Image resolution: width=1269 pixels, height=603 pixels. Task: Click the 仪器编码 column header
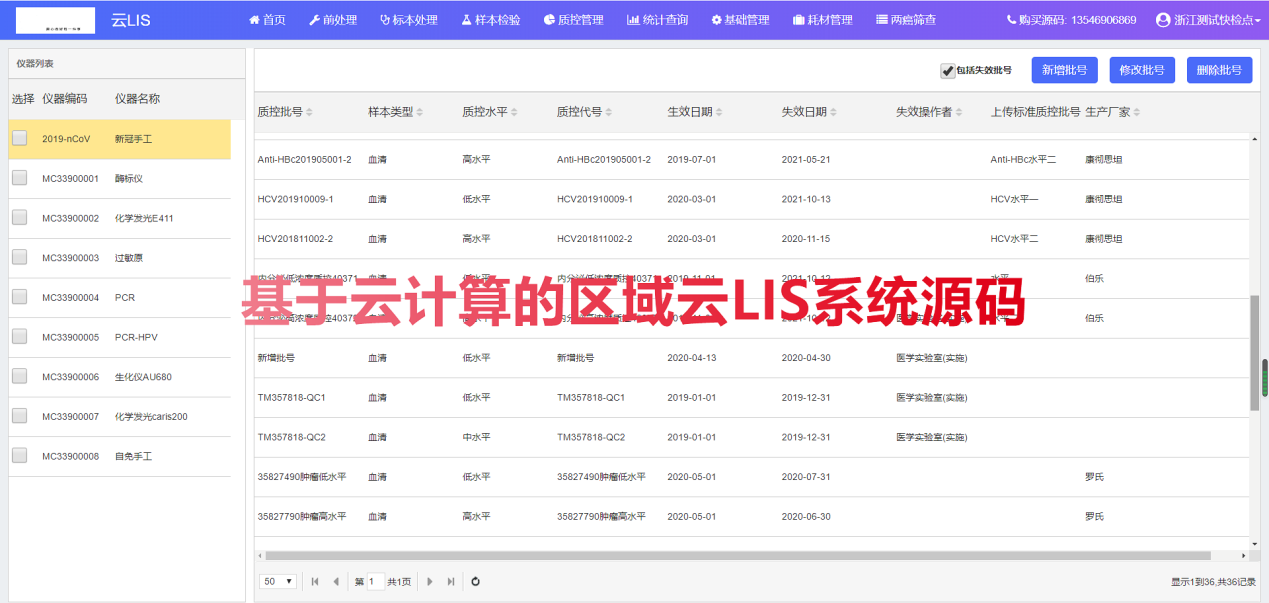click(x=64, y=98)
